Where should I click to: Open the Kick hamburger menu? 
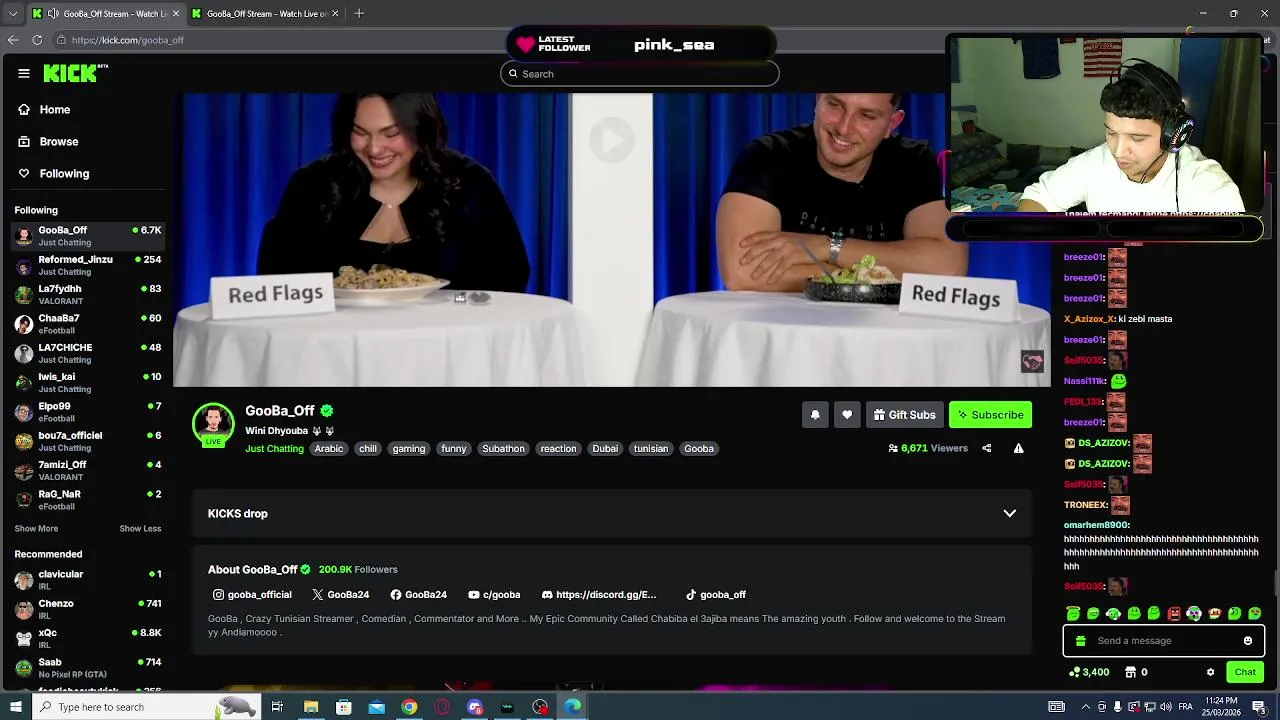(x=24, y=73)
